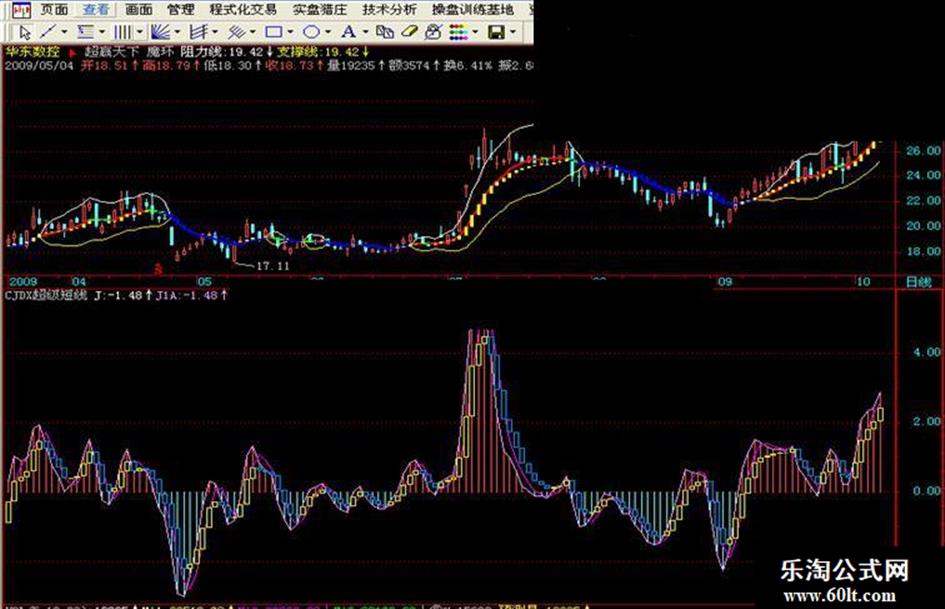This screenshot has width=945, height=609.
Task: Click the save drawing floppy icon
Action: pos(496,32)
